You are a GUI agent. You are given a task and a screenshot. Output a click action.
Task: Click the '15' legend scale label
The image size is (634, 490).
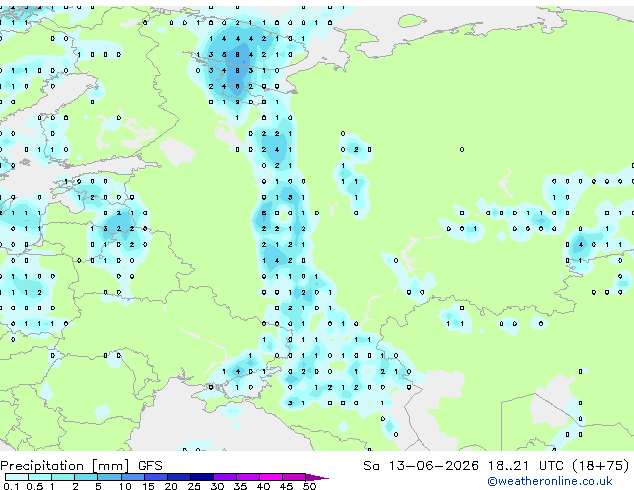(x=148, y=486)
